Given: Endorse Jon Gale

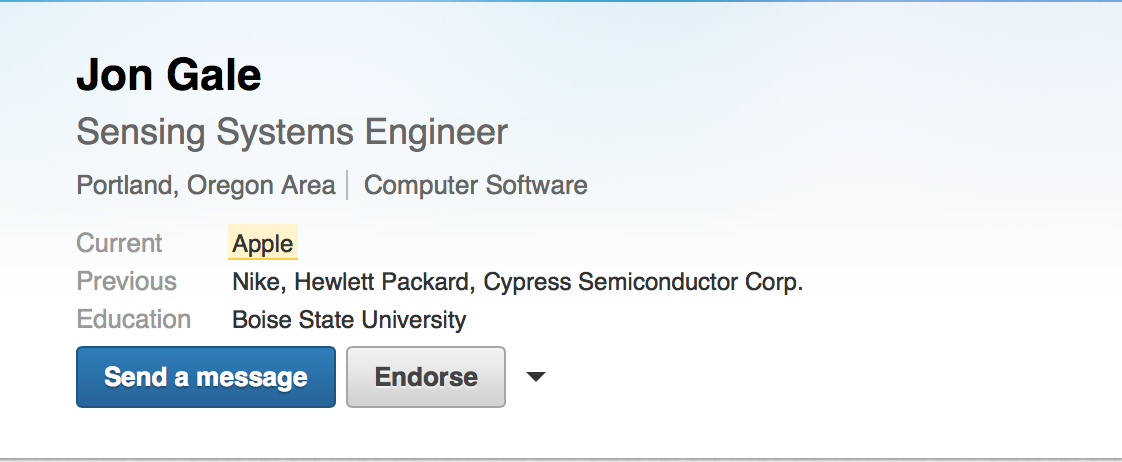Looking at the screenshot, I should (x=426, y=377).
